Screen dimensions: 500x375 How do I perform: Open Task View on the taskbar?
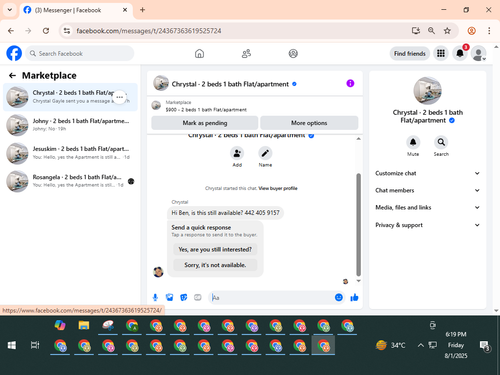point(35,345)
